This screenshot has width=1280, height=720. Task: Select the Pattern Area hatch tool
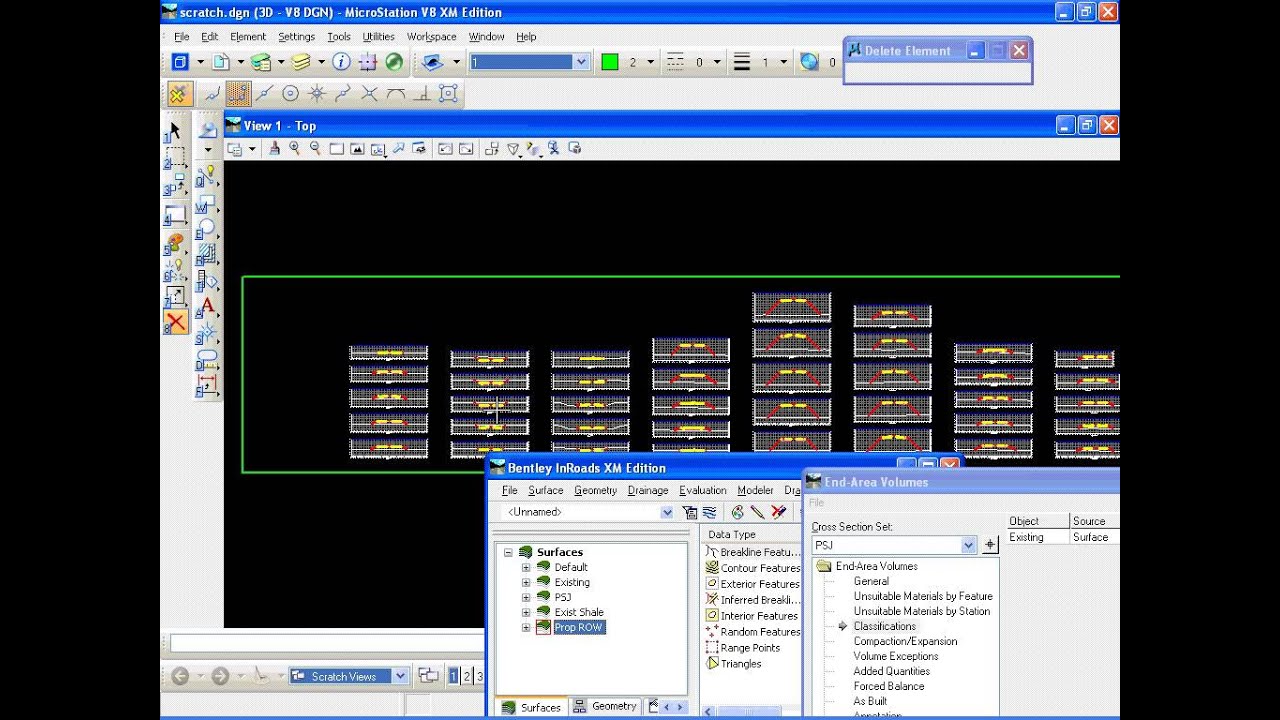click(207, 254)
